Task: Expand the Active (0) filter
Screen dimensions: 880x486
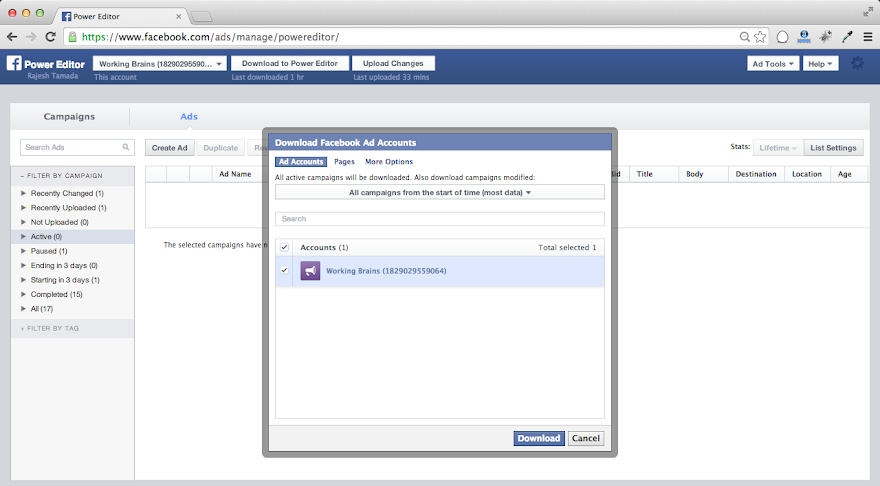Action: coord(23,236)
